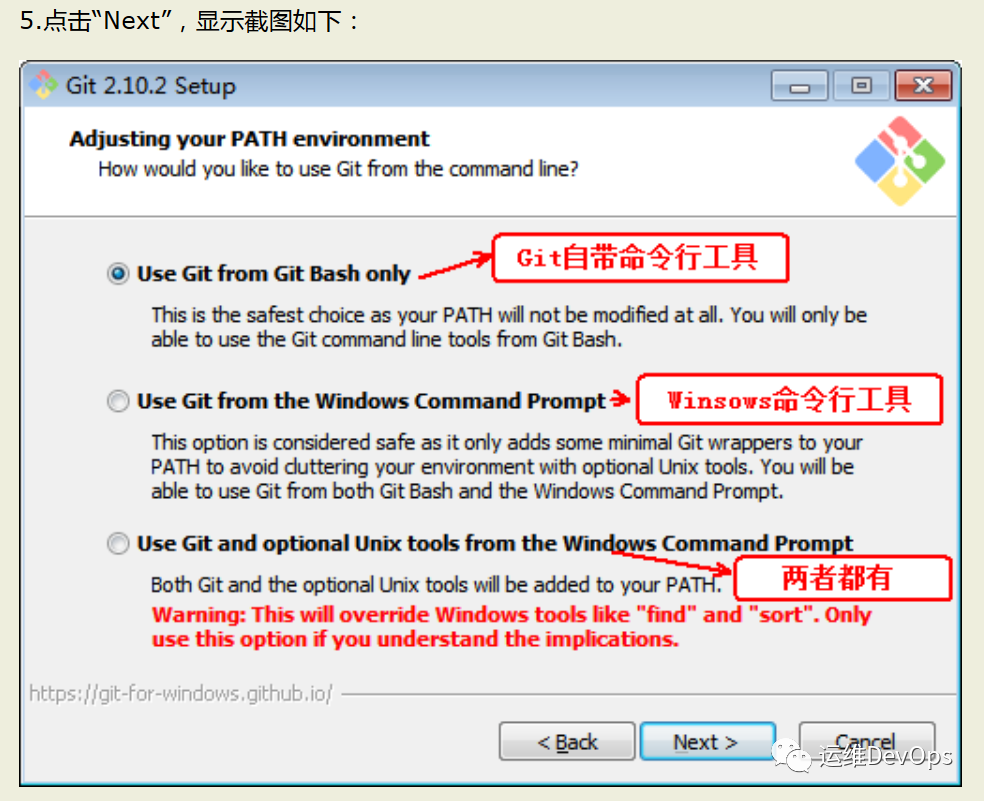This screenshot has height=801, width=984.
Task: Maximize the Git Setup window
Action: coord(861,86)
